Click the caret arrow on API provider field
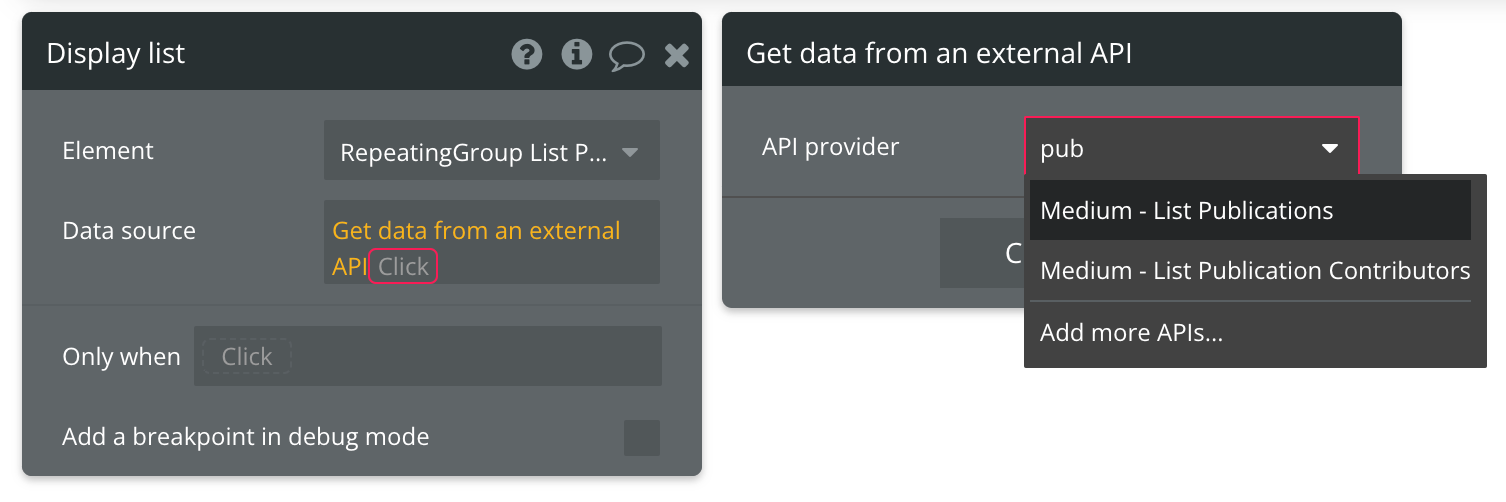 (1330, 149)
